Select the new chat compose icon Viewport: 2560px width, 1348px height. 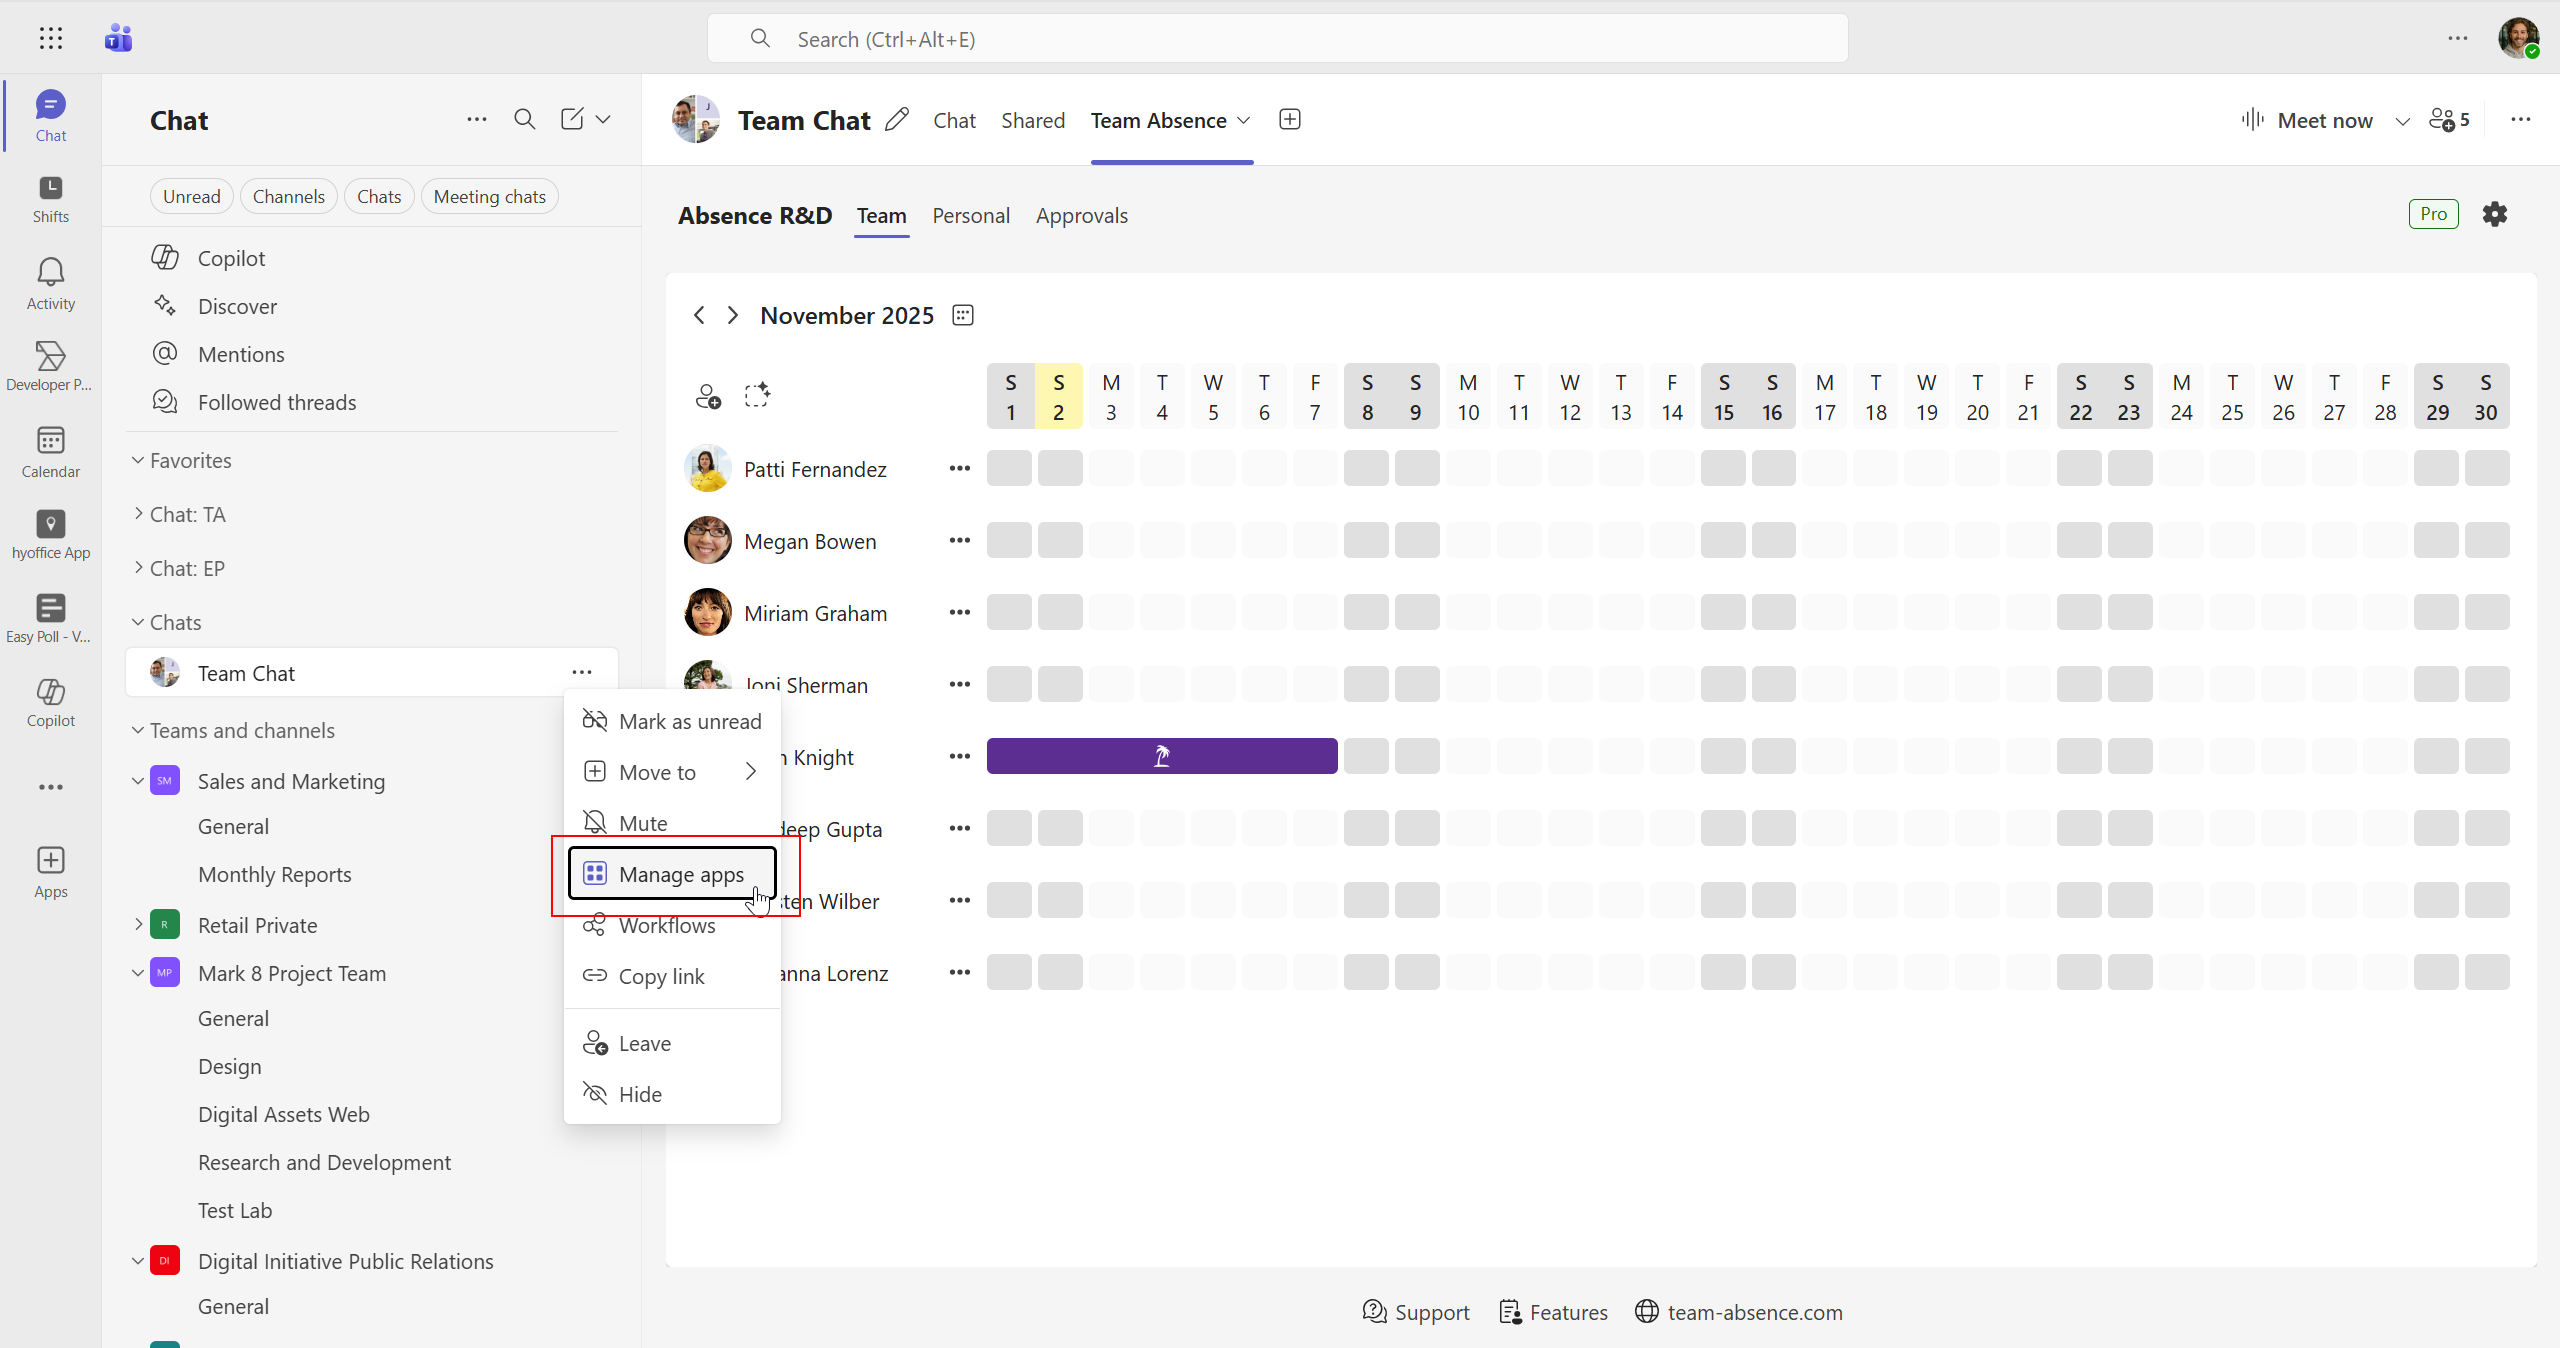tap(571, 119)
